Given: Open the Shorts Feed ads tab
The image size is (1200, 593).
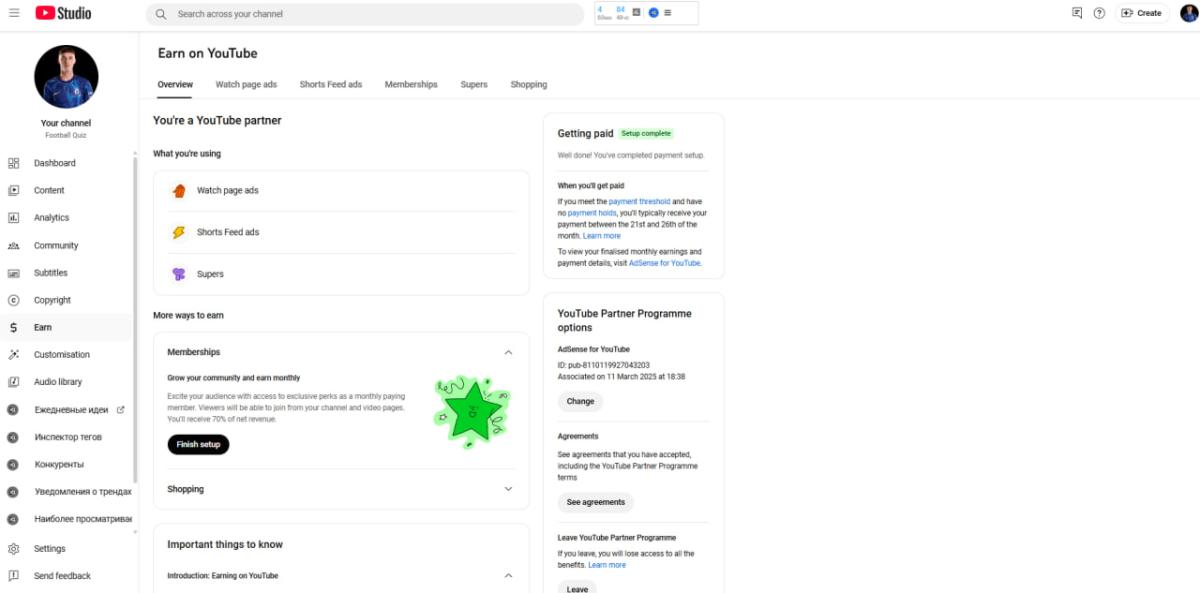Looking at the screenshot, I should [x=331, y=85].
